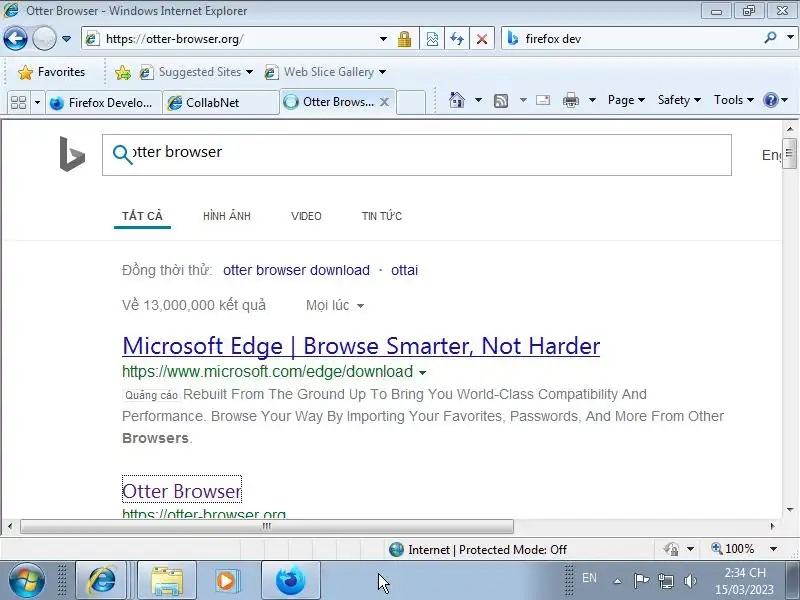Click Internet Protected Mode status zone
800x600 pixels.
(478, 549)
